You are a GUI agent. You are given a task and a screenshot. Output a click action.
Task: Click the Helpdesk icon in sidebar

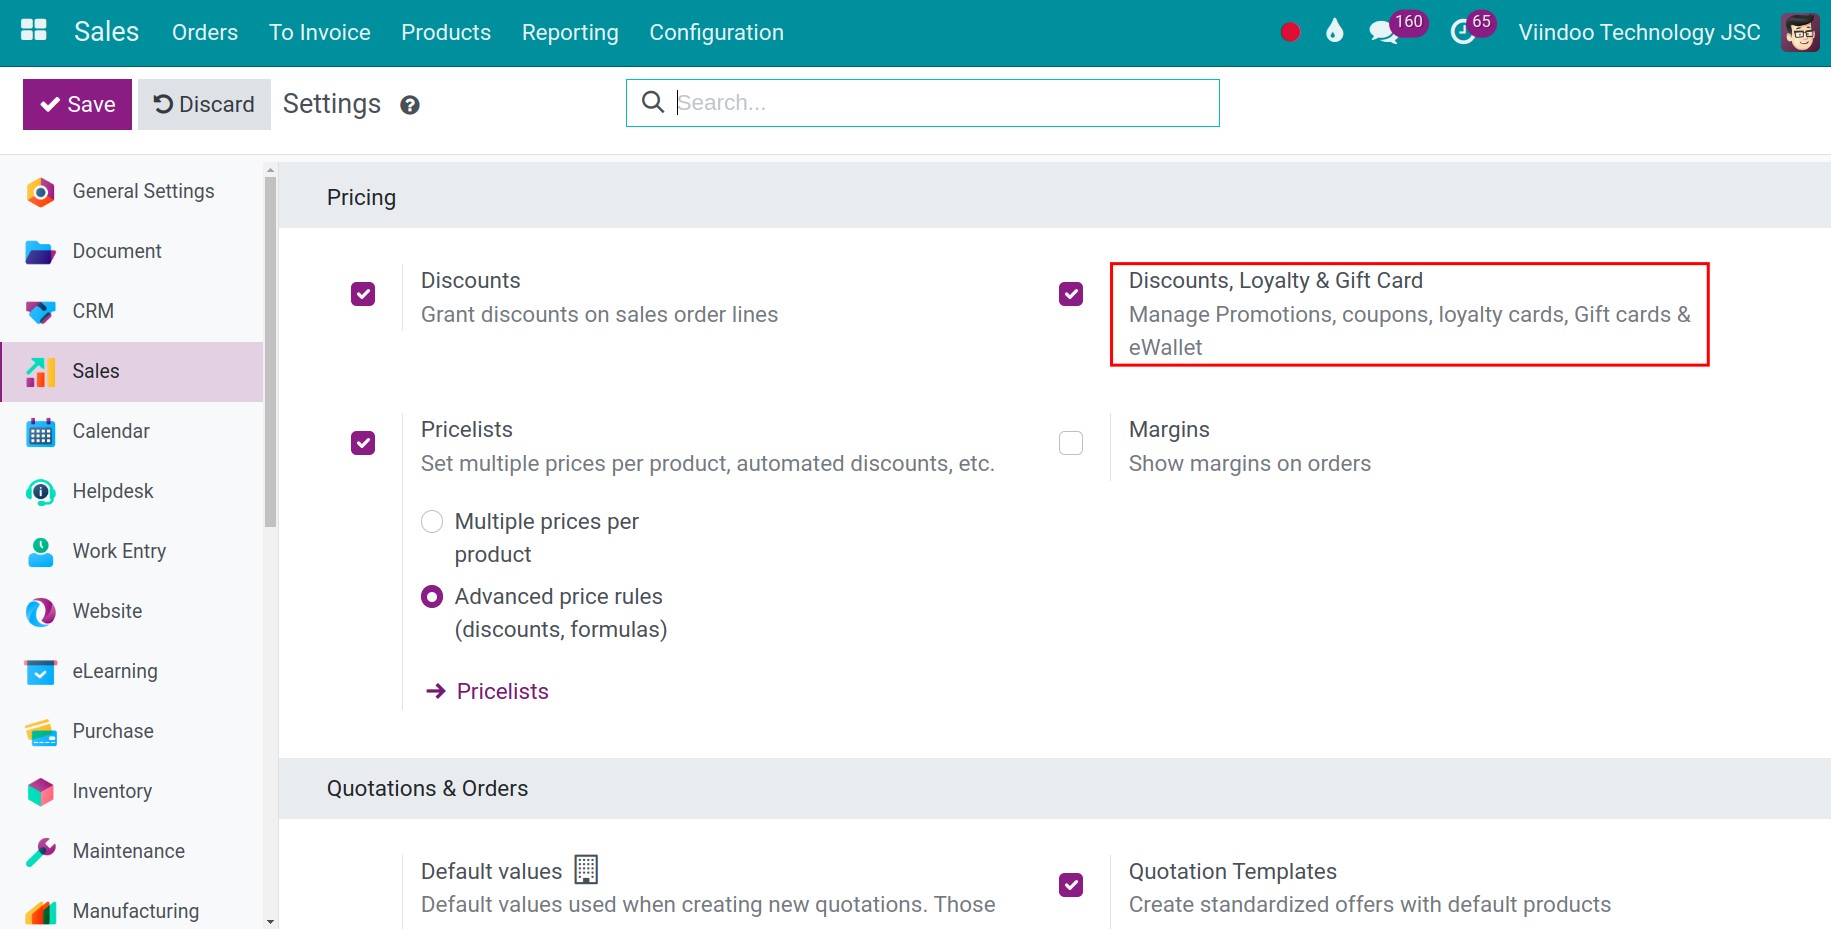(x=40, y=492)
